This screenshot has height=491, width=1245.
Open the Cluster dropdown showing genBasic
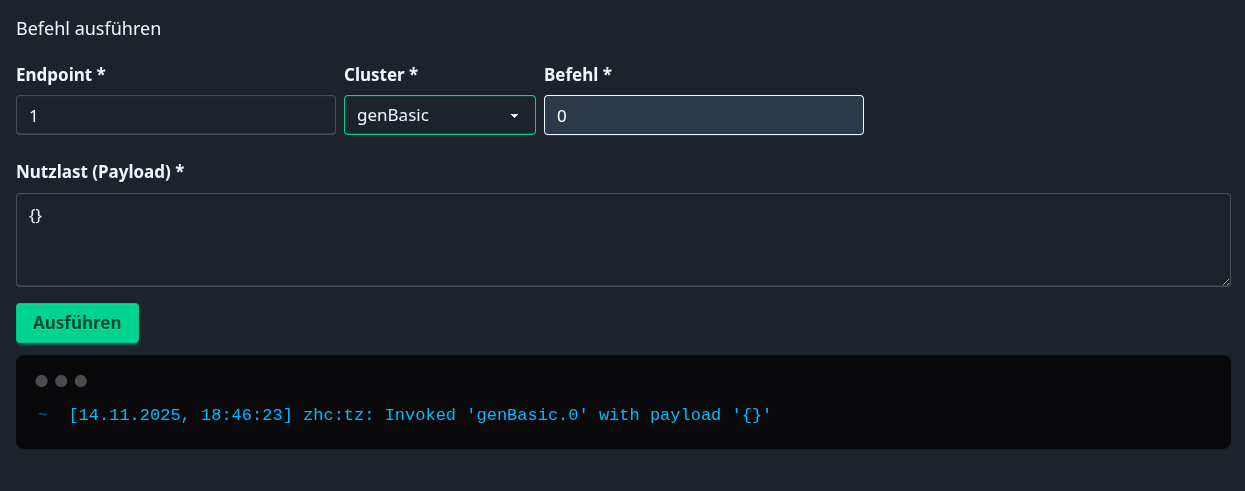point(430,115)
